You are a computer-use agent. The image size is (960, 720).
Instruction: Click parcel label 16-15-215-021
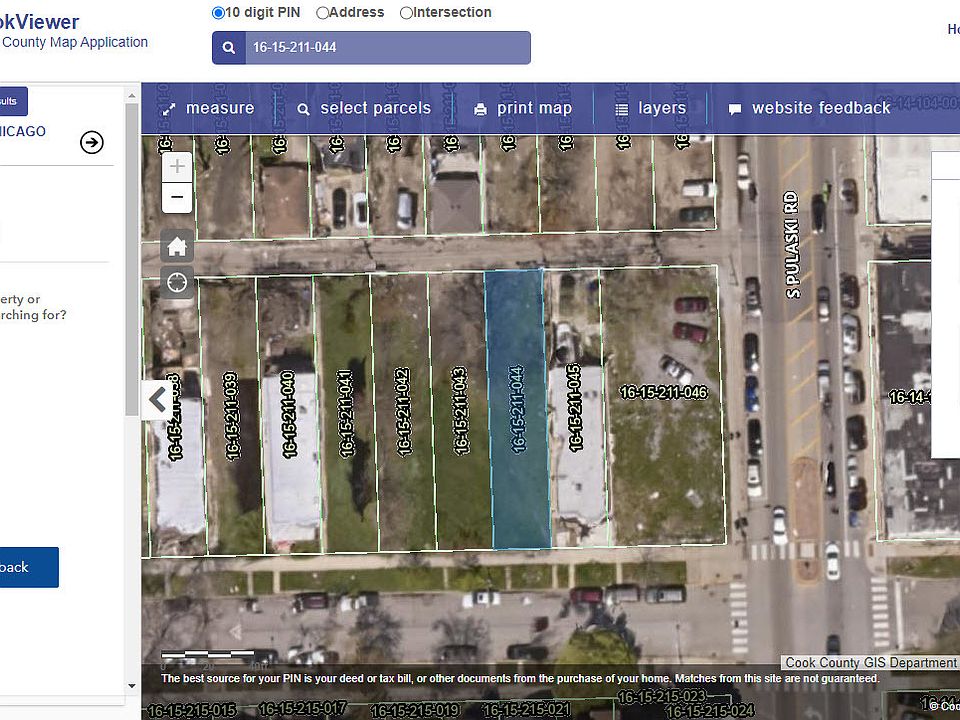click(527, 710)
